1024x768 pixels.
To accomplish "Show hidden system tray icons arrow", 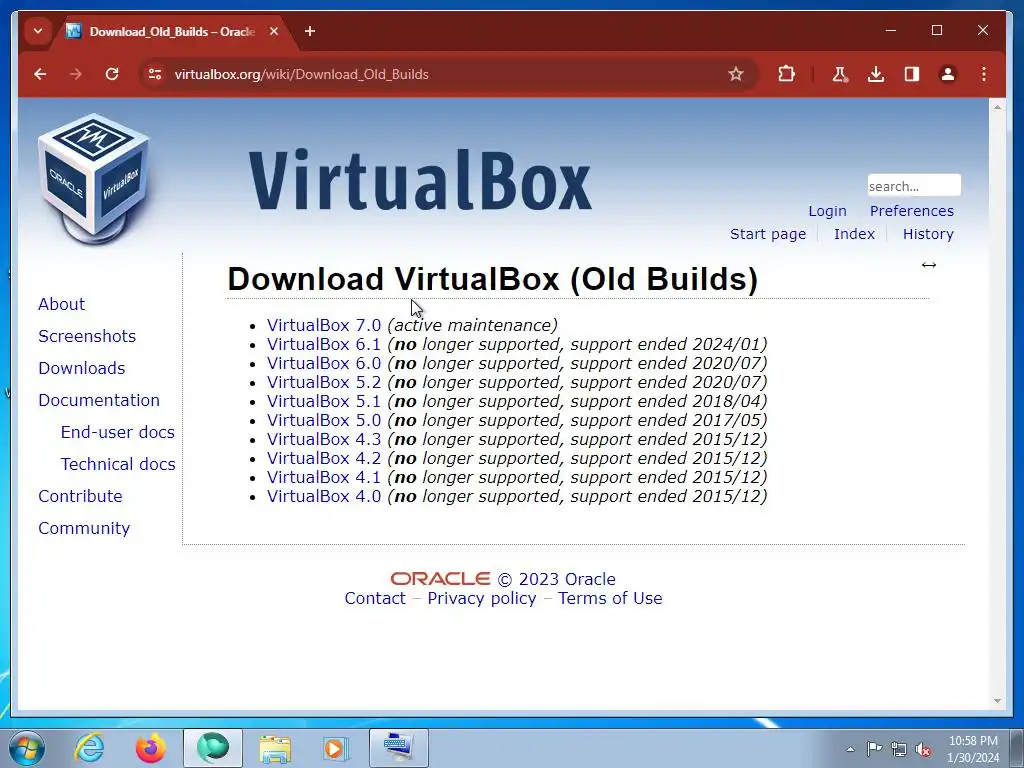I will [x=850, y=749].
